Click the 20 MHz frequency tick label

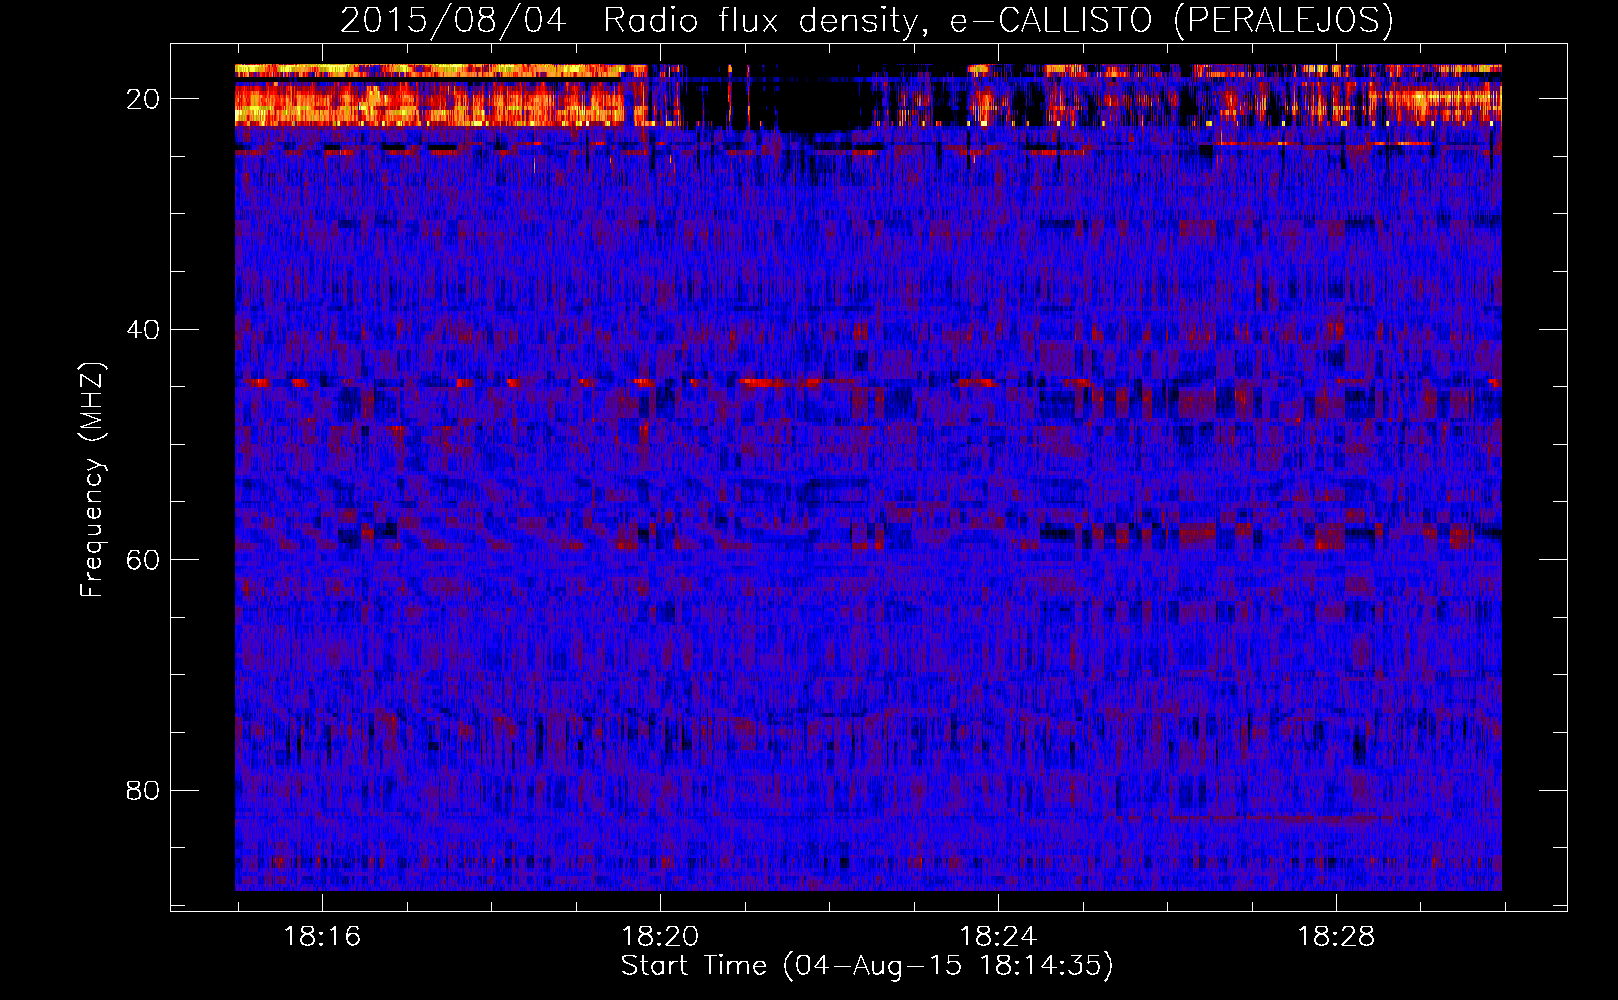click(x=143, y=99)
